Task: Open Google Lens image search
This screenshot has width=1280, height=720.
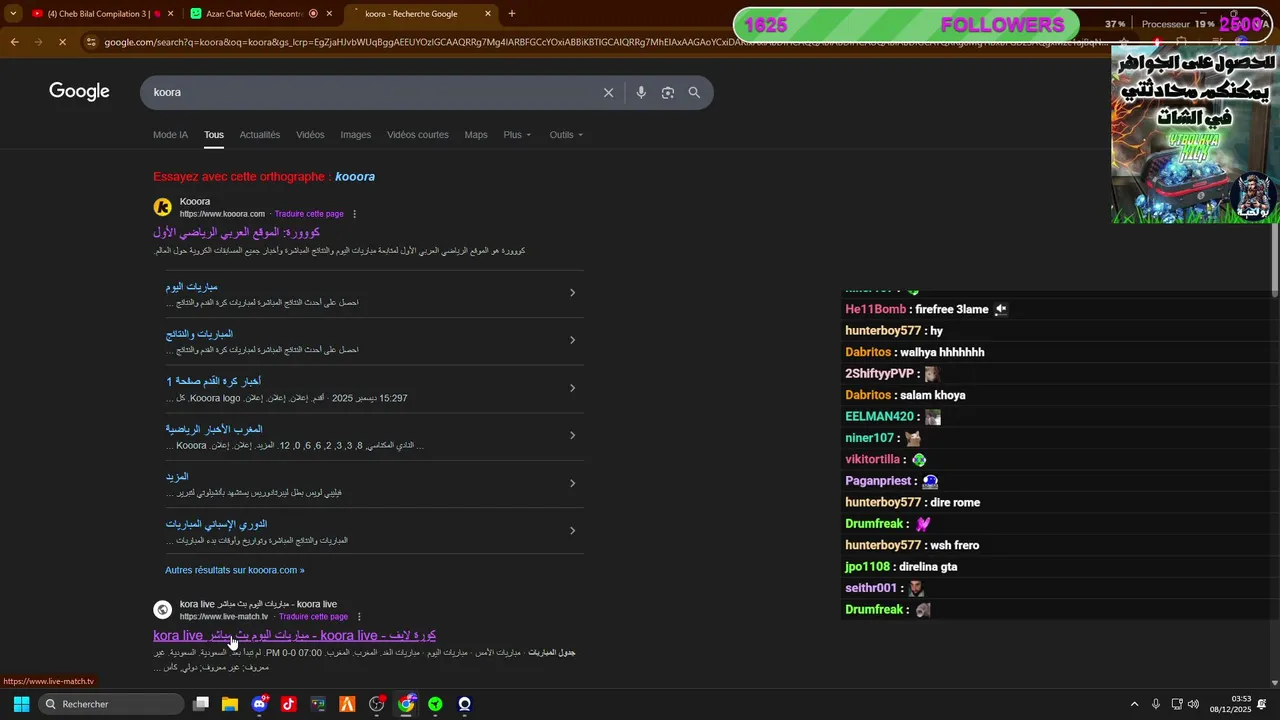Action: point(667,92)
